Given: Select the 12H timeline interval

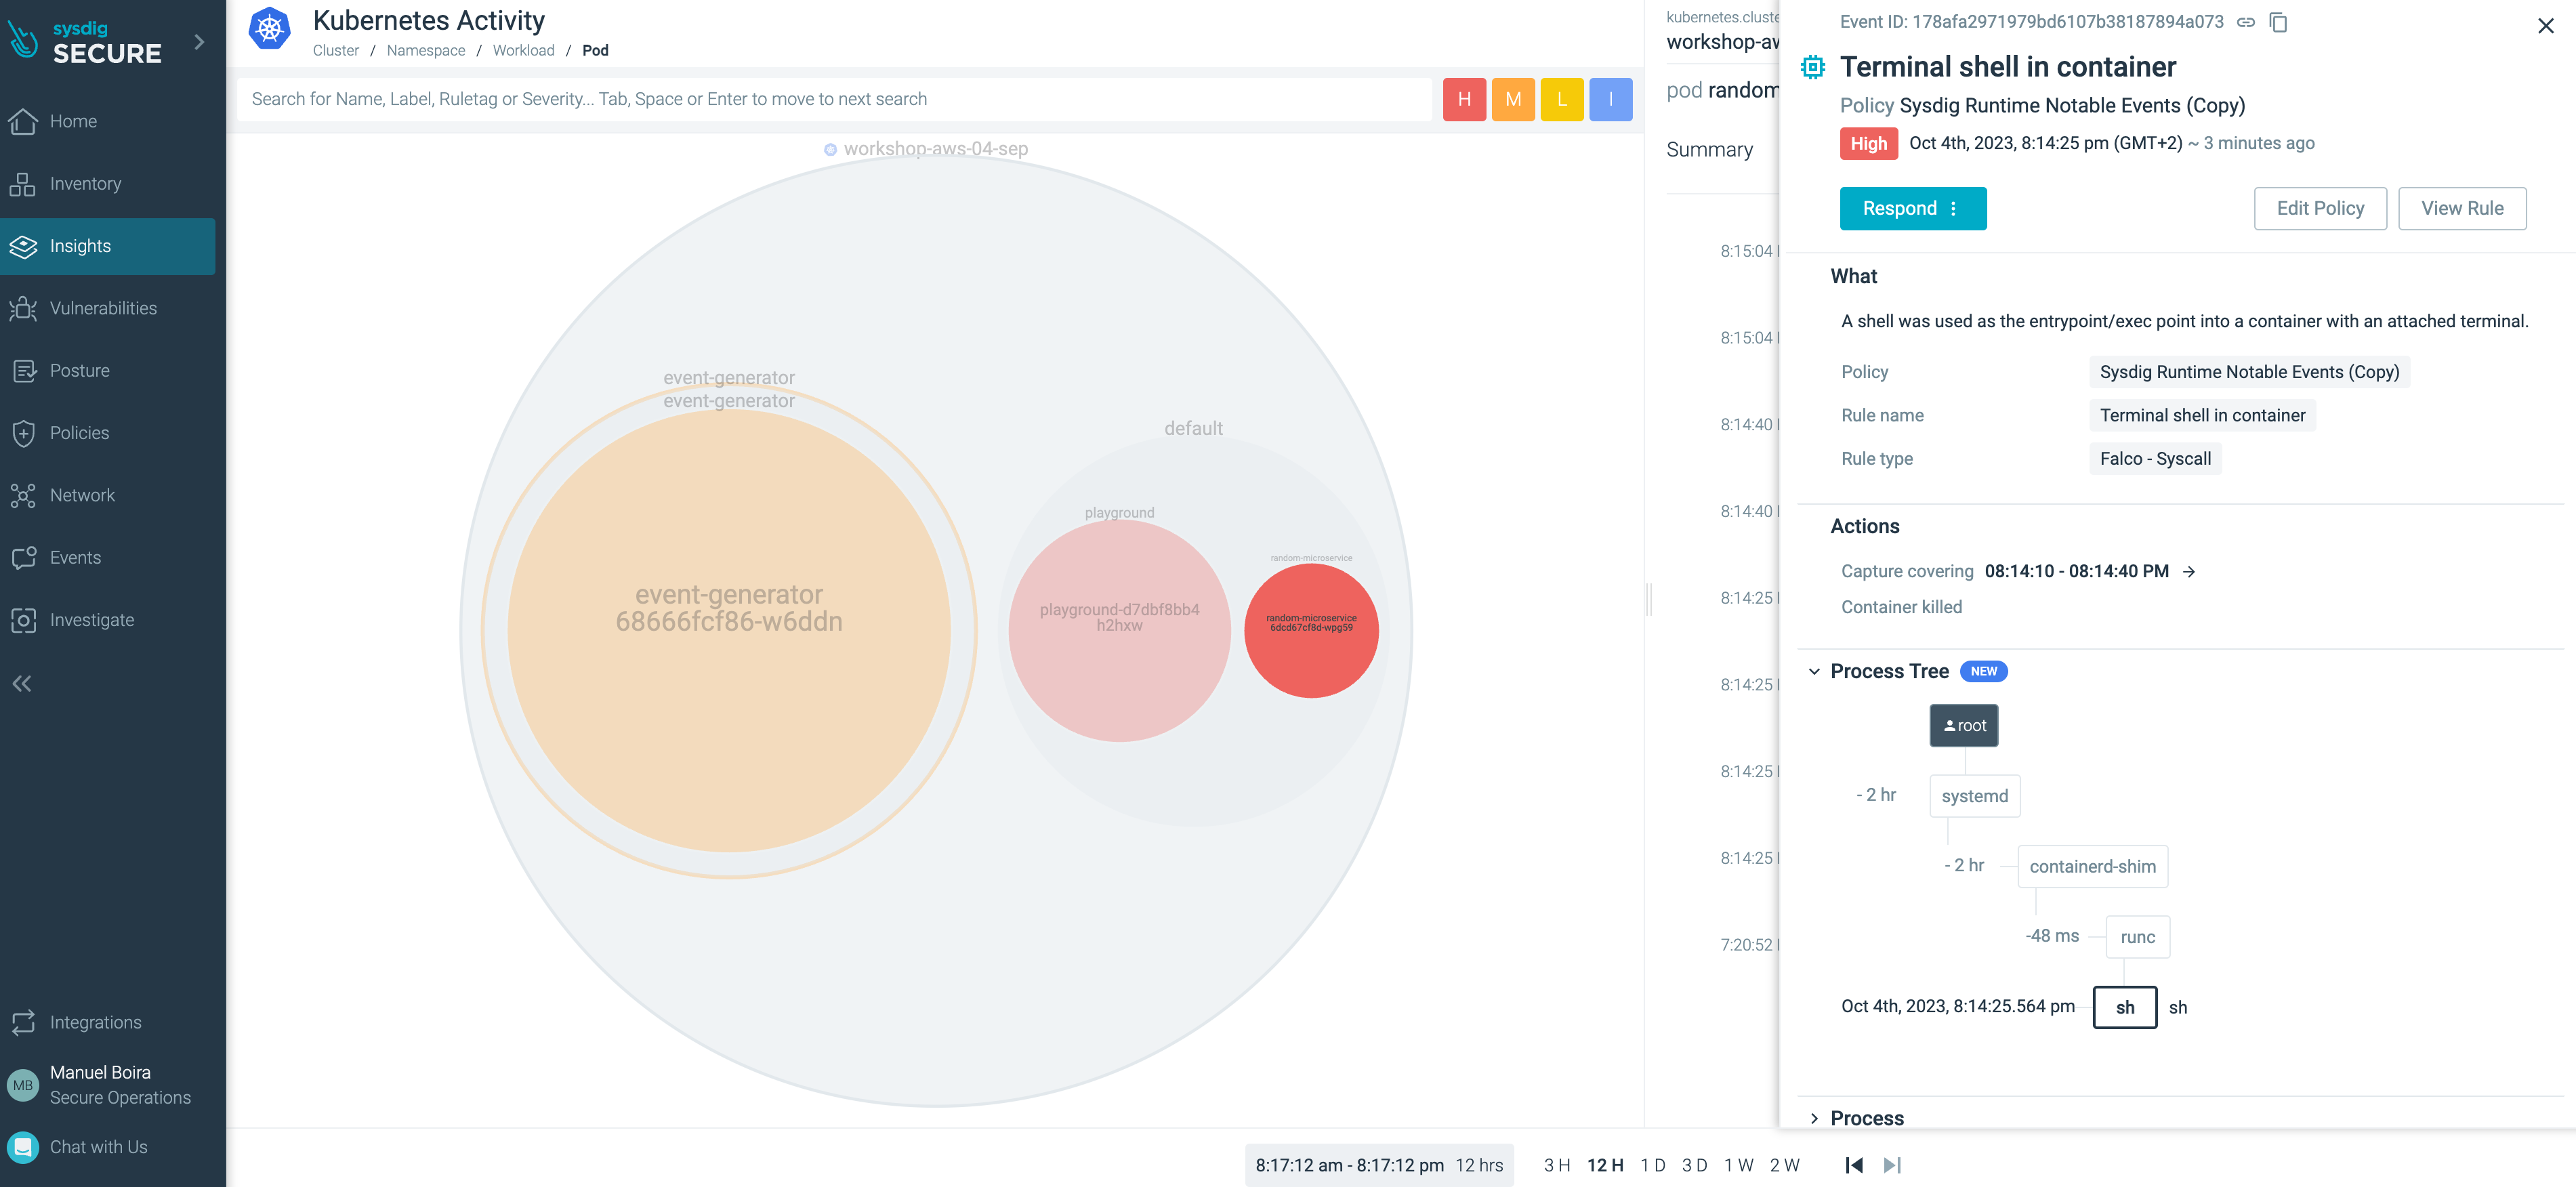Looking at the screenshot, I should coord(1600,1165).
